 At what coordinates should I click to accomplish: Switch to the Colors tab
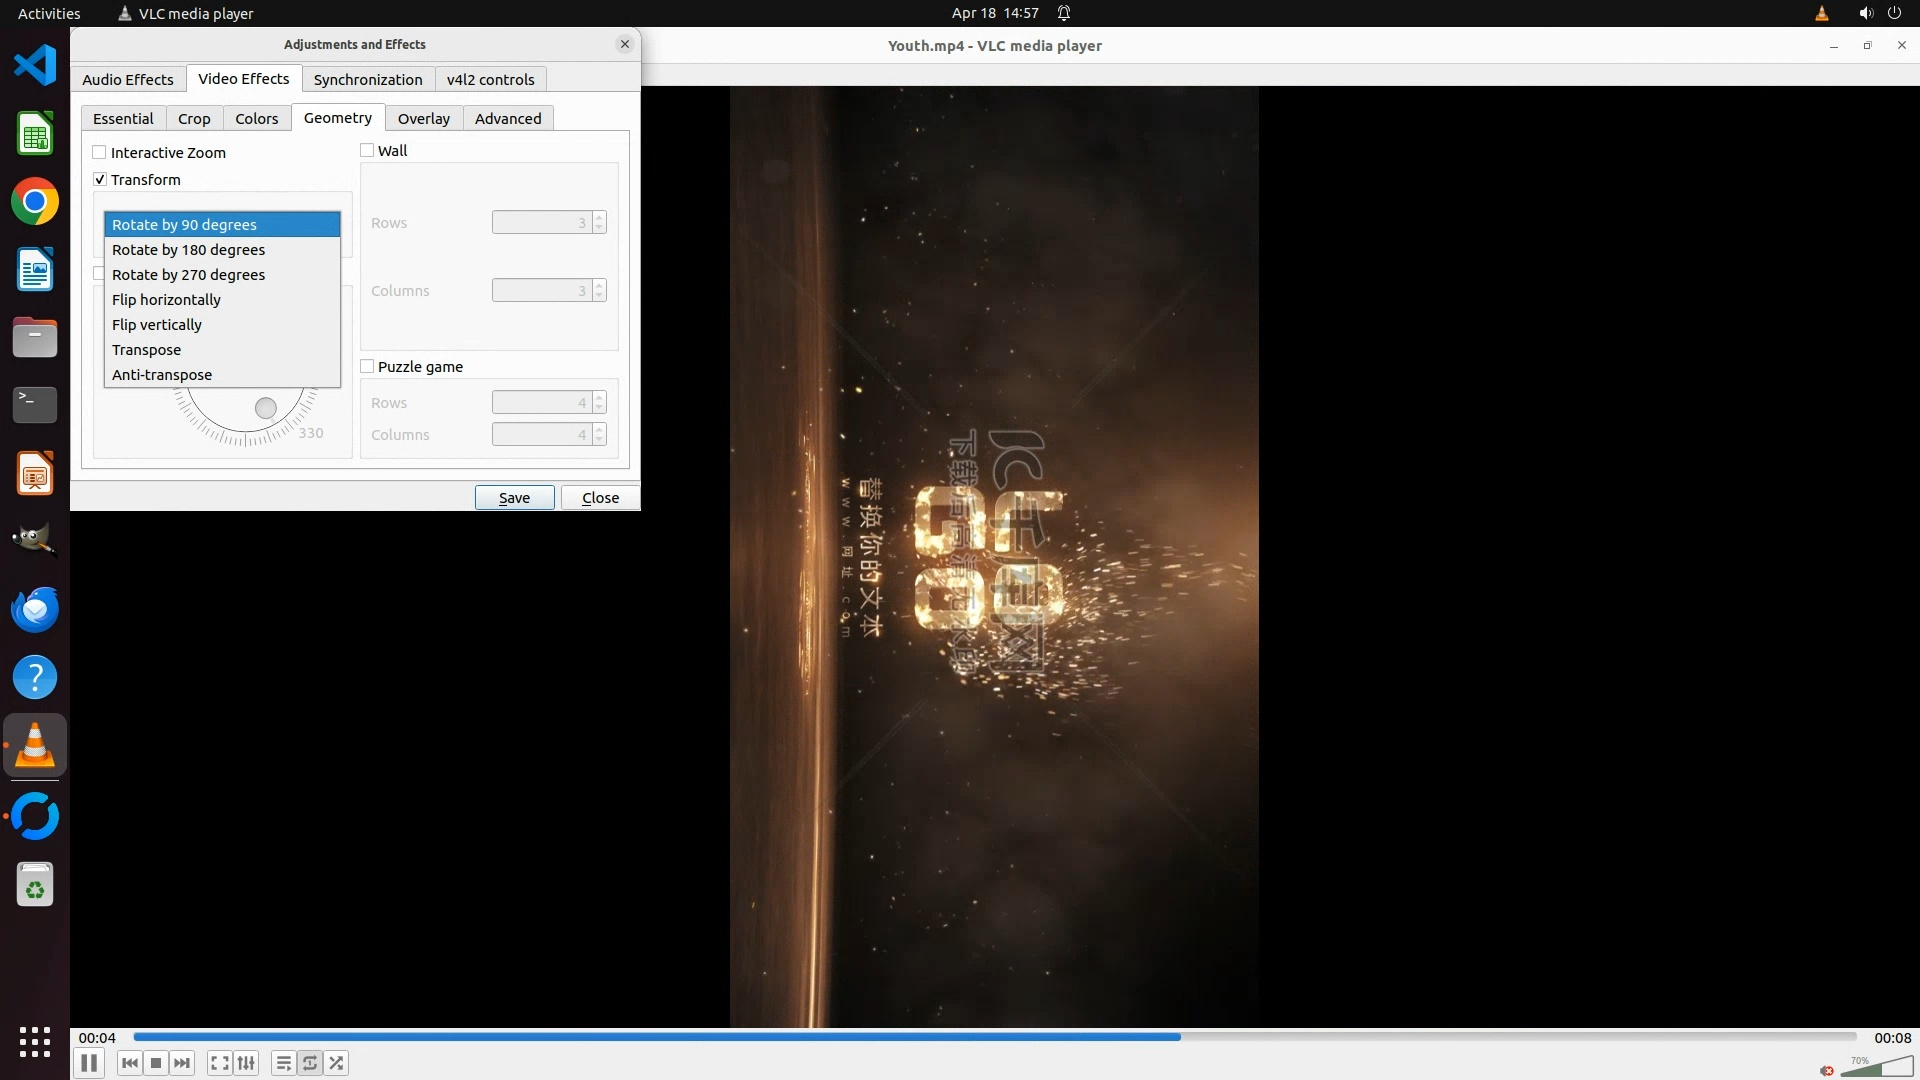[x=256, y=119]
